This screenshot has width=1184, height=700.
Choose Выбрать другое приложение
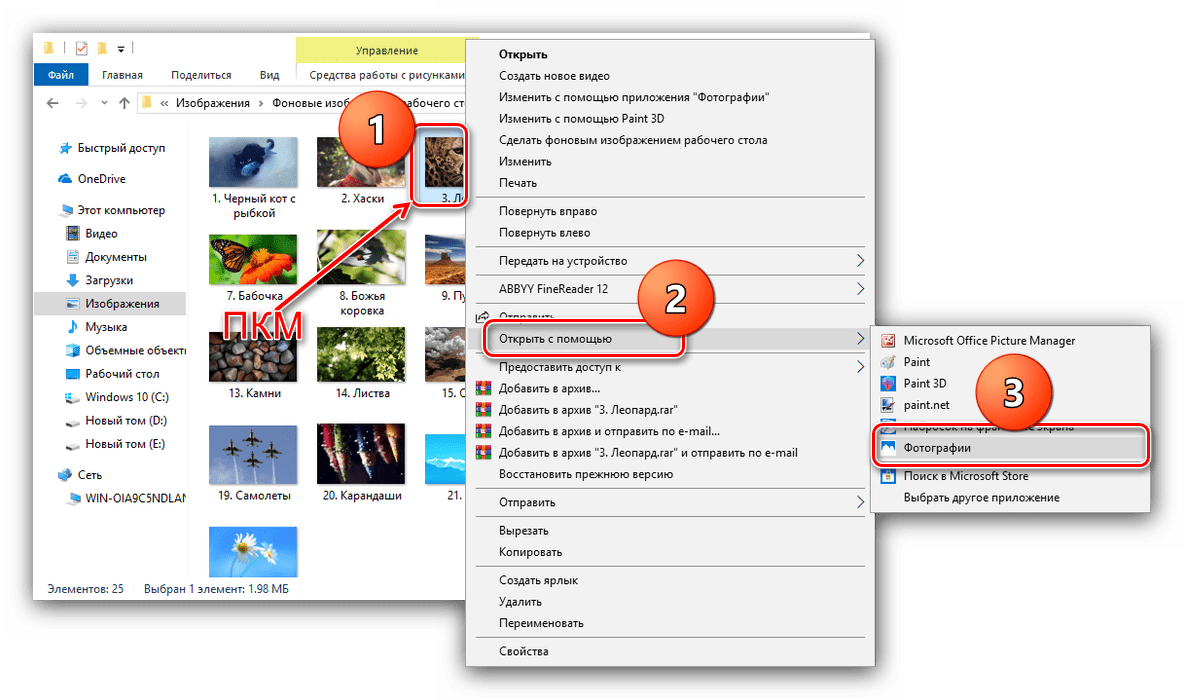click(x=982, y=498)
